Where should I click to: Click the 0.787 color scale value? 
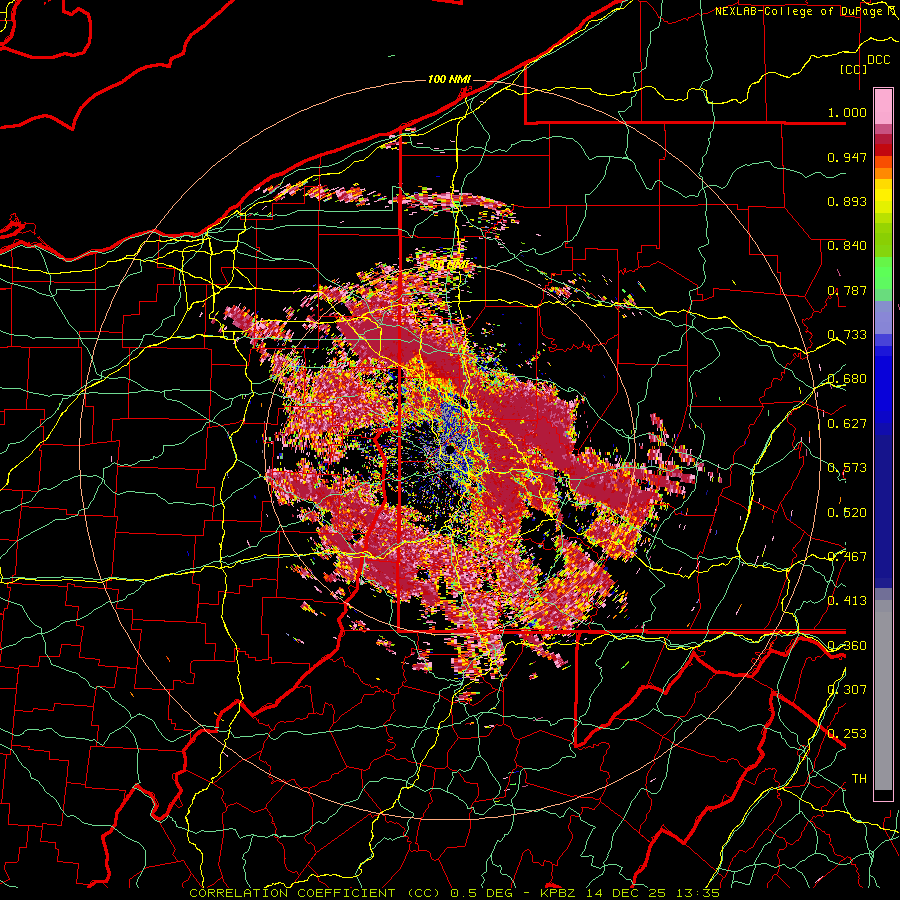pos(847,290)
